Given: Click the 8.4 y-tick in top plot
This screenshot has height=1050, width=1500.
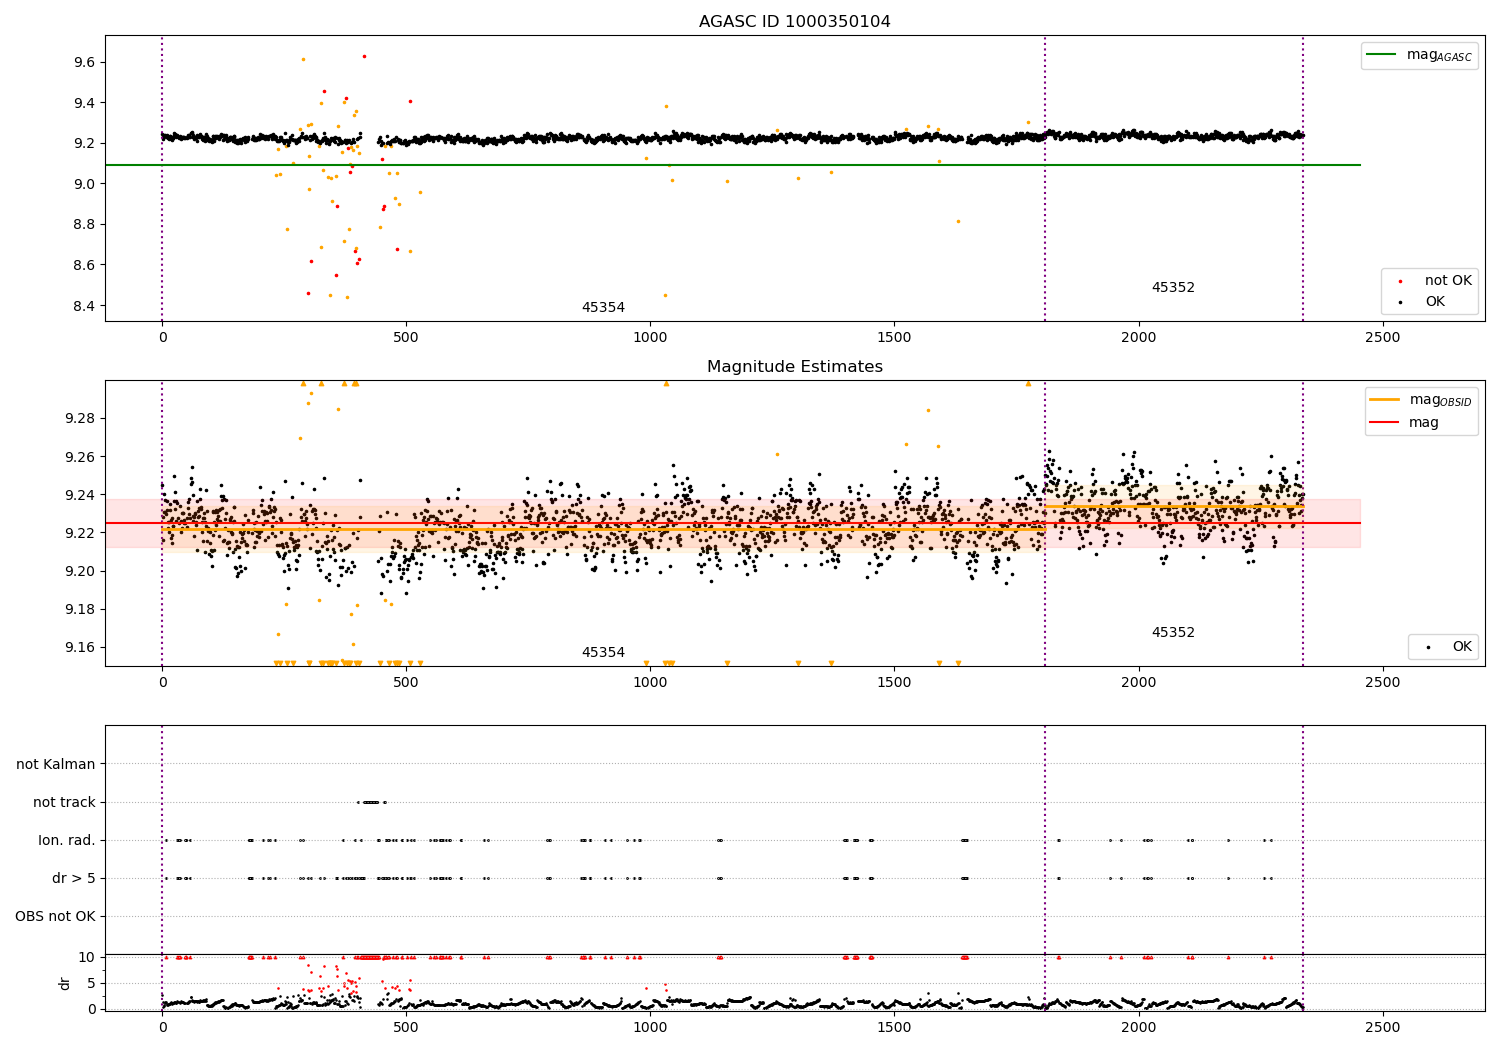Looking at the screenshot, I should pos(84,306).
